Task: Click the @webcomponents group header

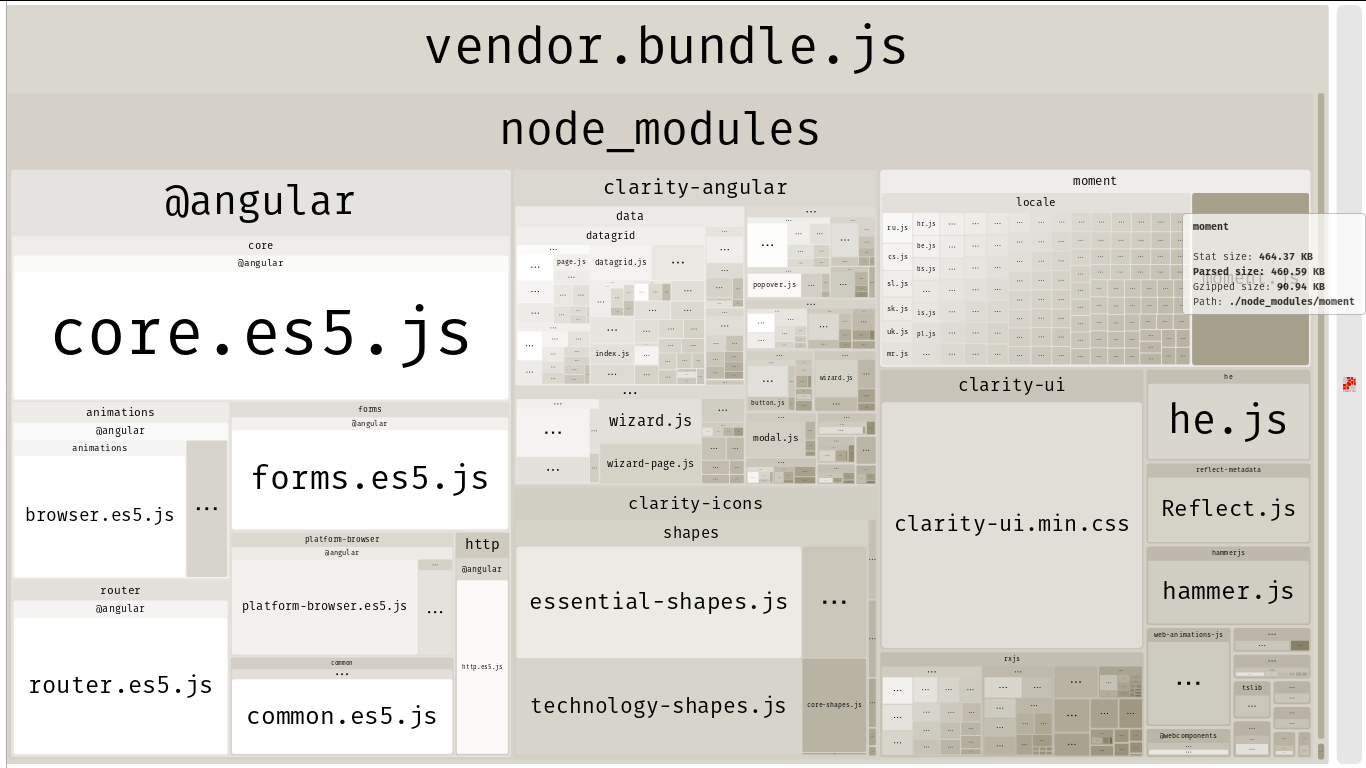Action: coord(1188,736)
